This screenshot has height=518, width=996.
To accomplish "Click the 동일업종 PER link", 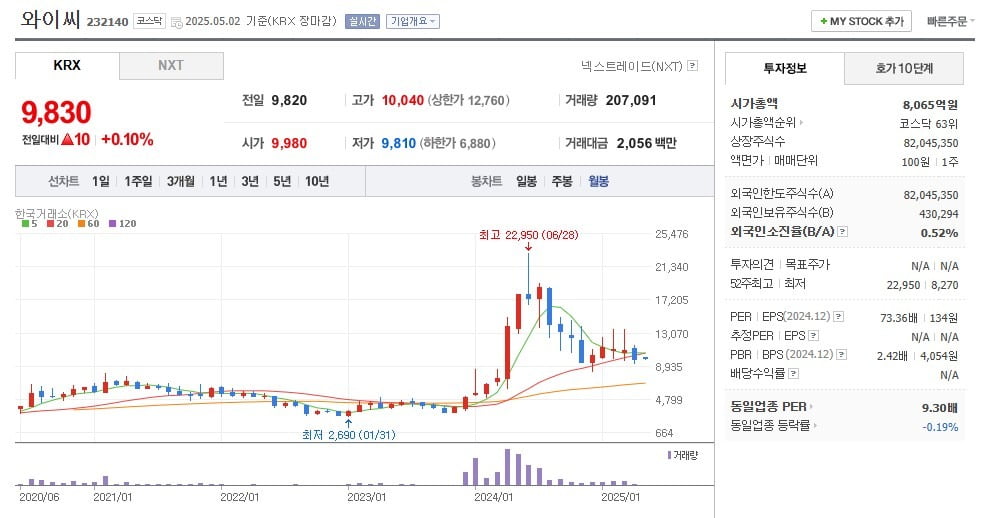I will [771, 406].
